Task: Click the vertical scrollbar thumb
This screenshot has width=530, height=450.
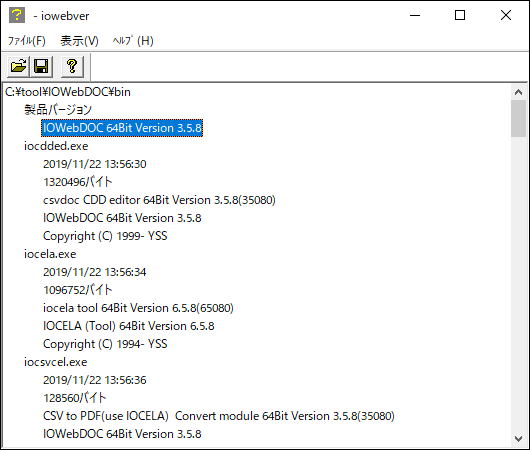Action: tap(519, 118)
